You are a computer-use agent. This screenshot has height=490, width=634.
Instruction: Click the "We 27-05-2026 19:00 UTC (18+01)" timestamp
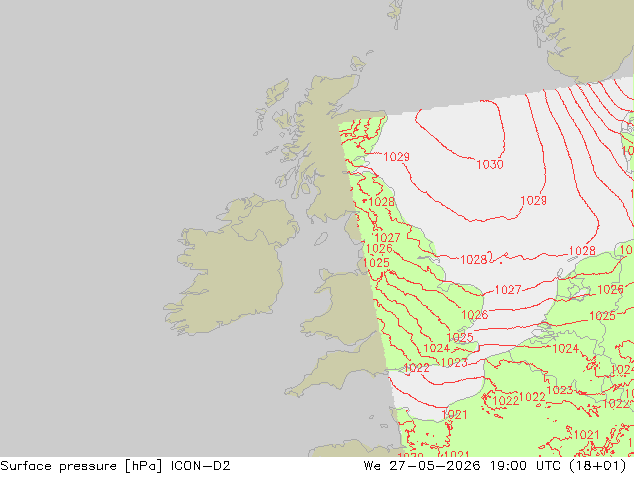[495, 466]
